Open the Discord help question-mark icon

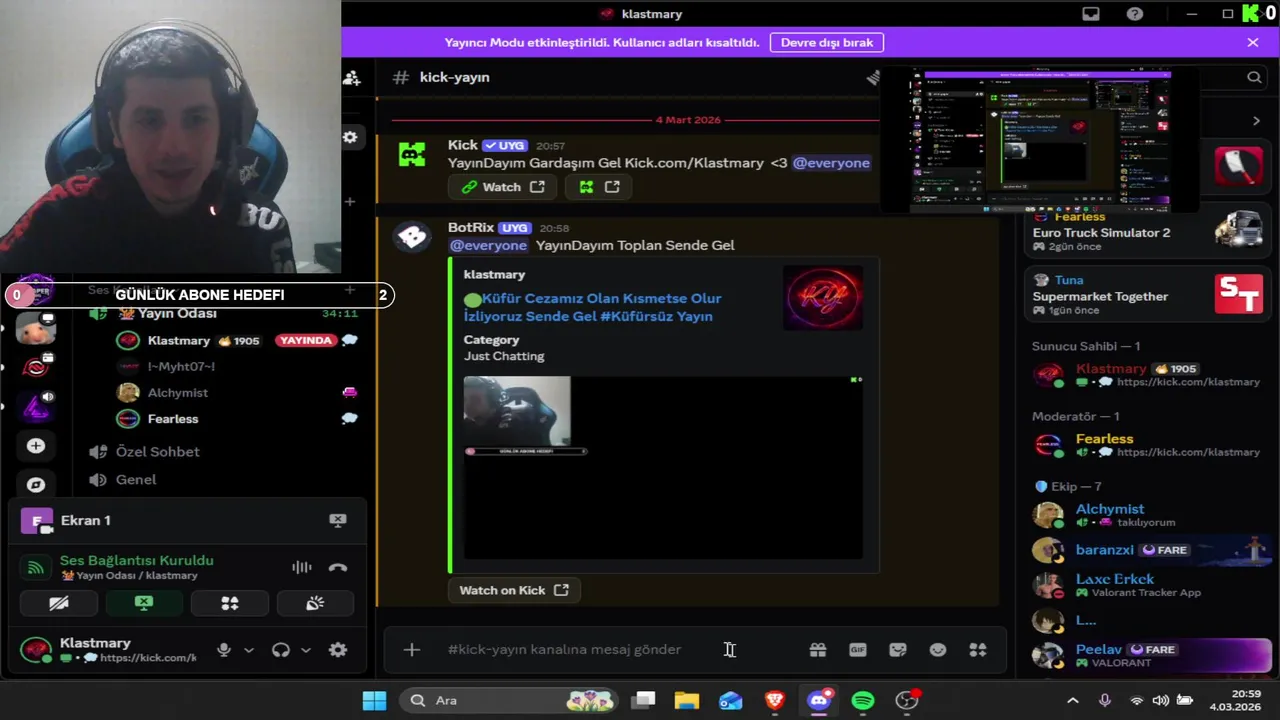pos(1135,14)
